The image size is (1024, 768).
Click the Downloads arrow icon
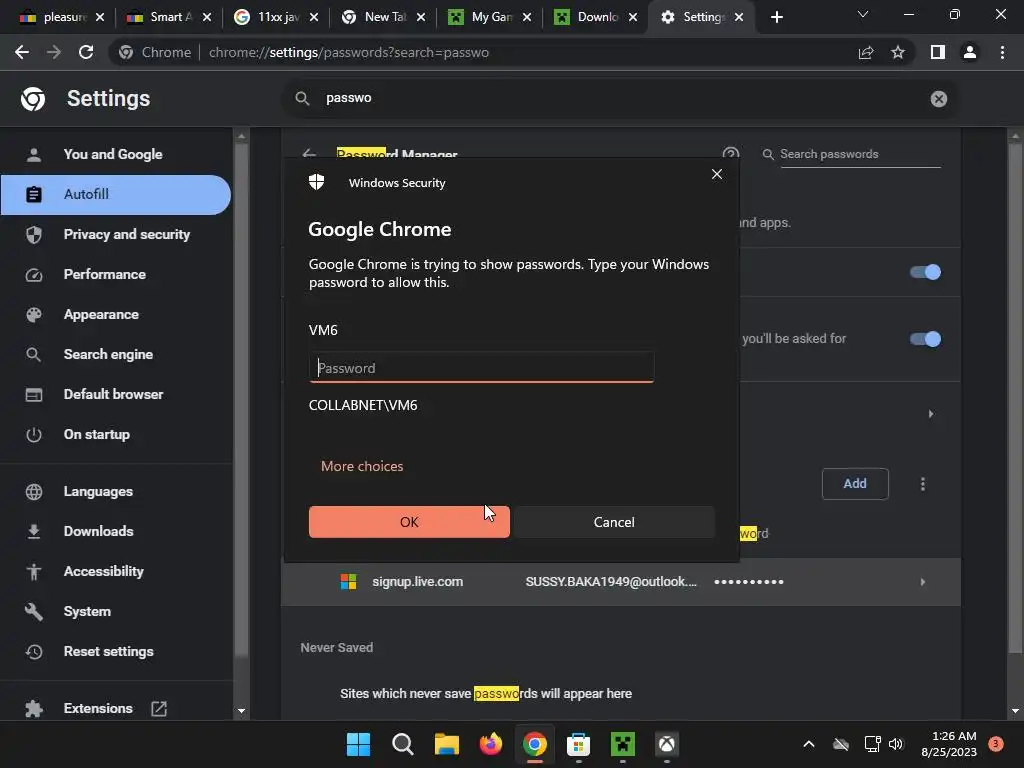pos(34,532)
